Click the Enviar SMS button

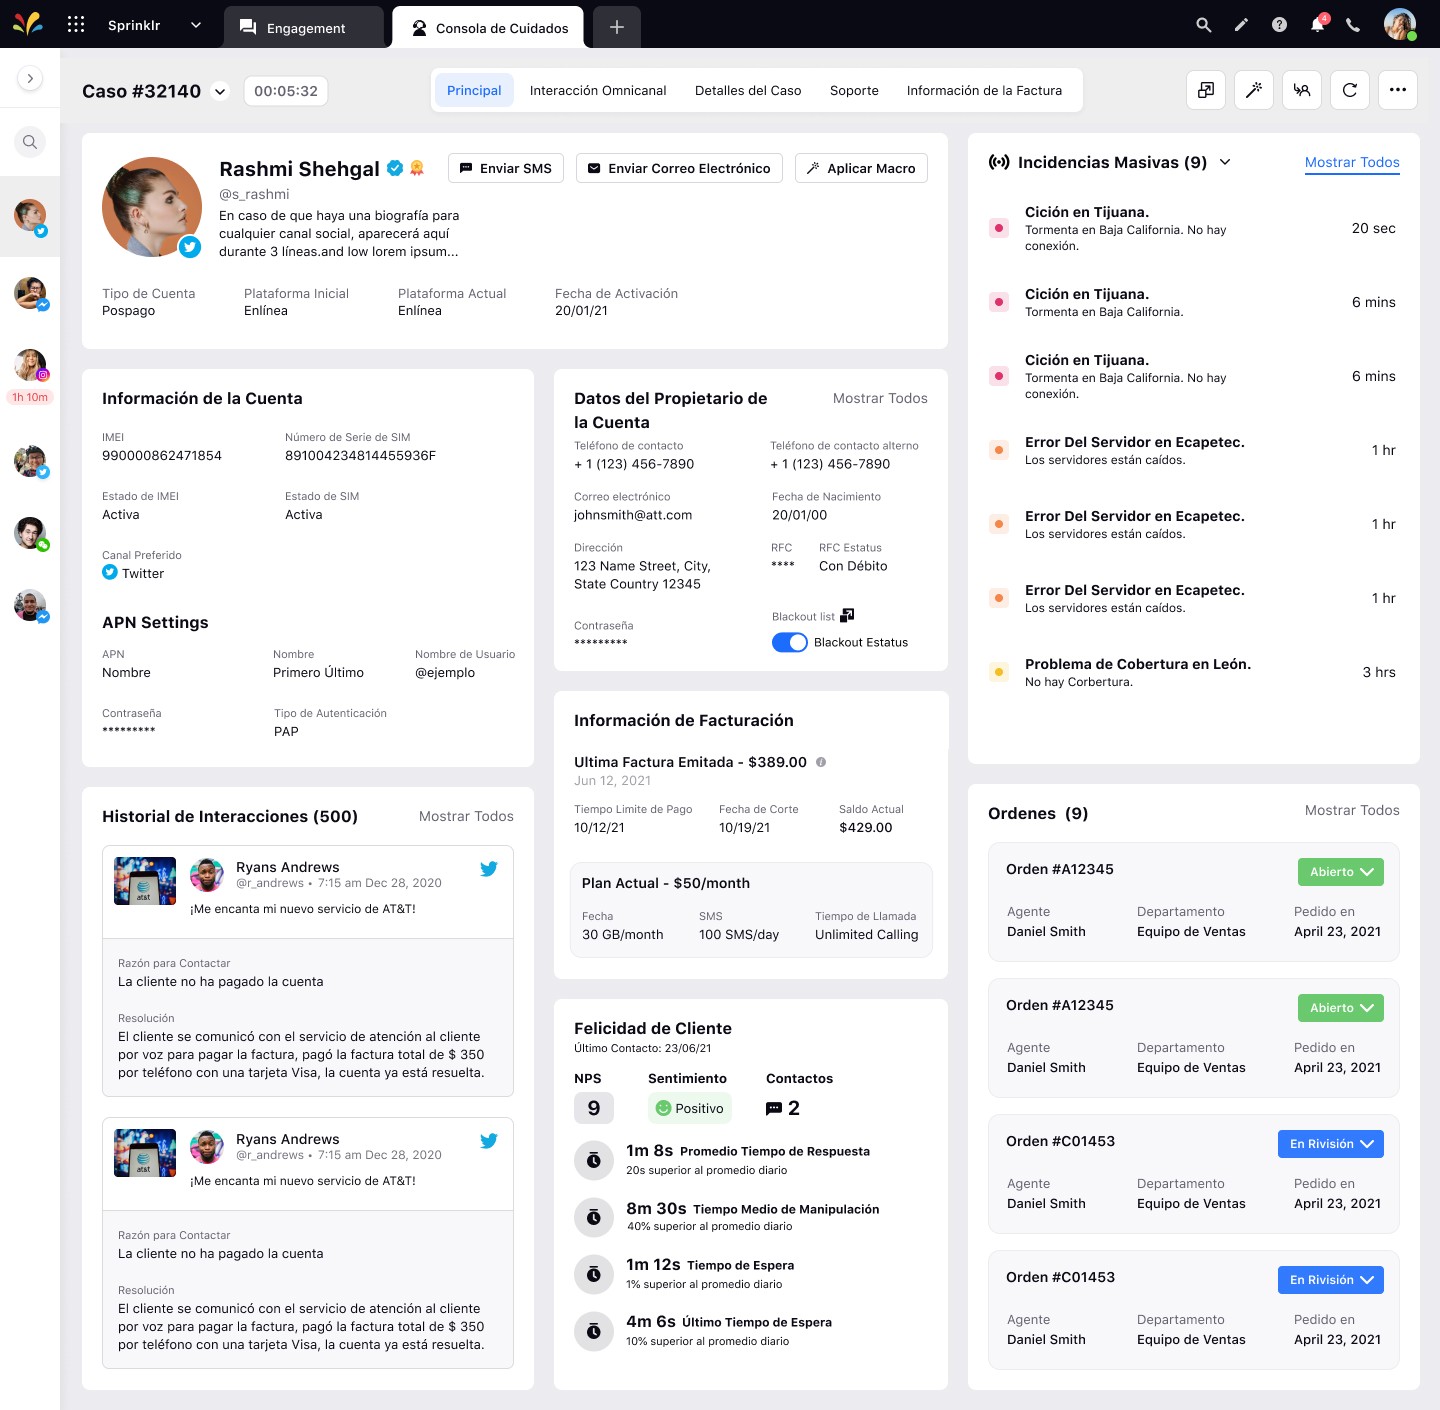tap(506, 168)
